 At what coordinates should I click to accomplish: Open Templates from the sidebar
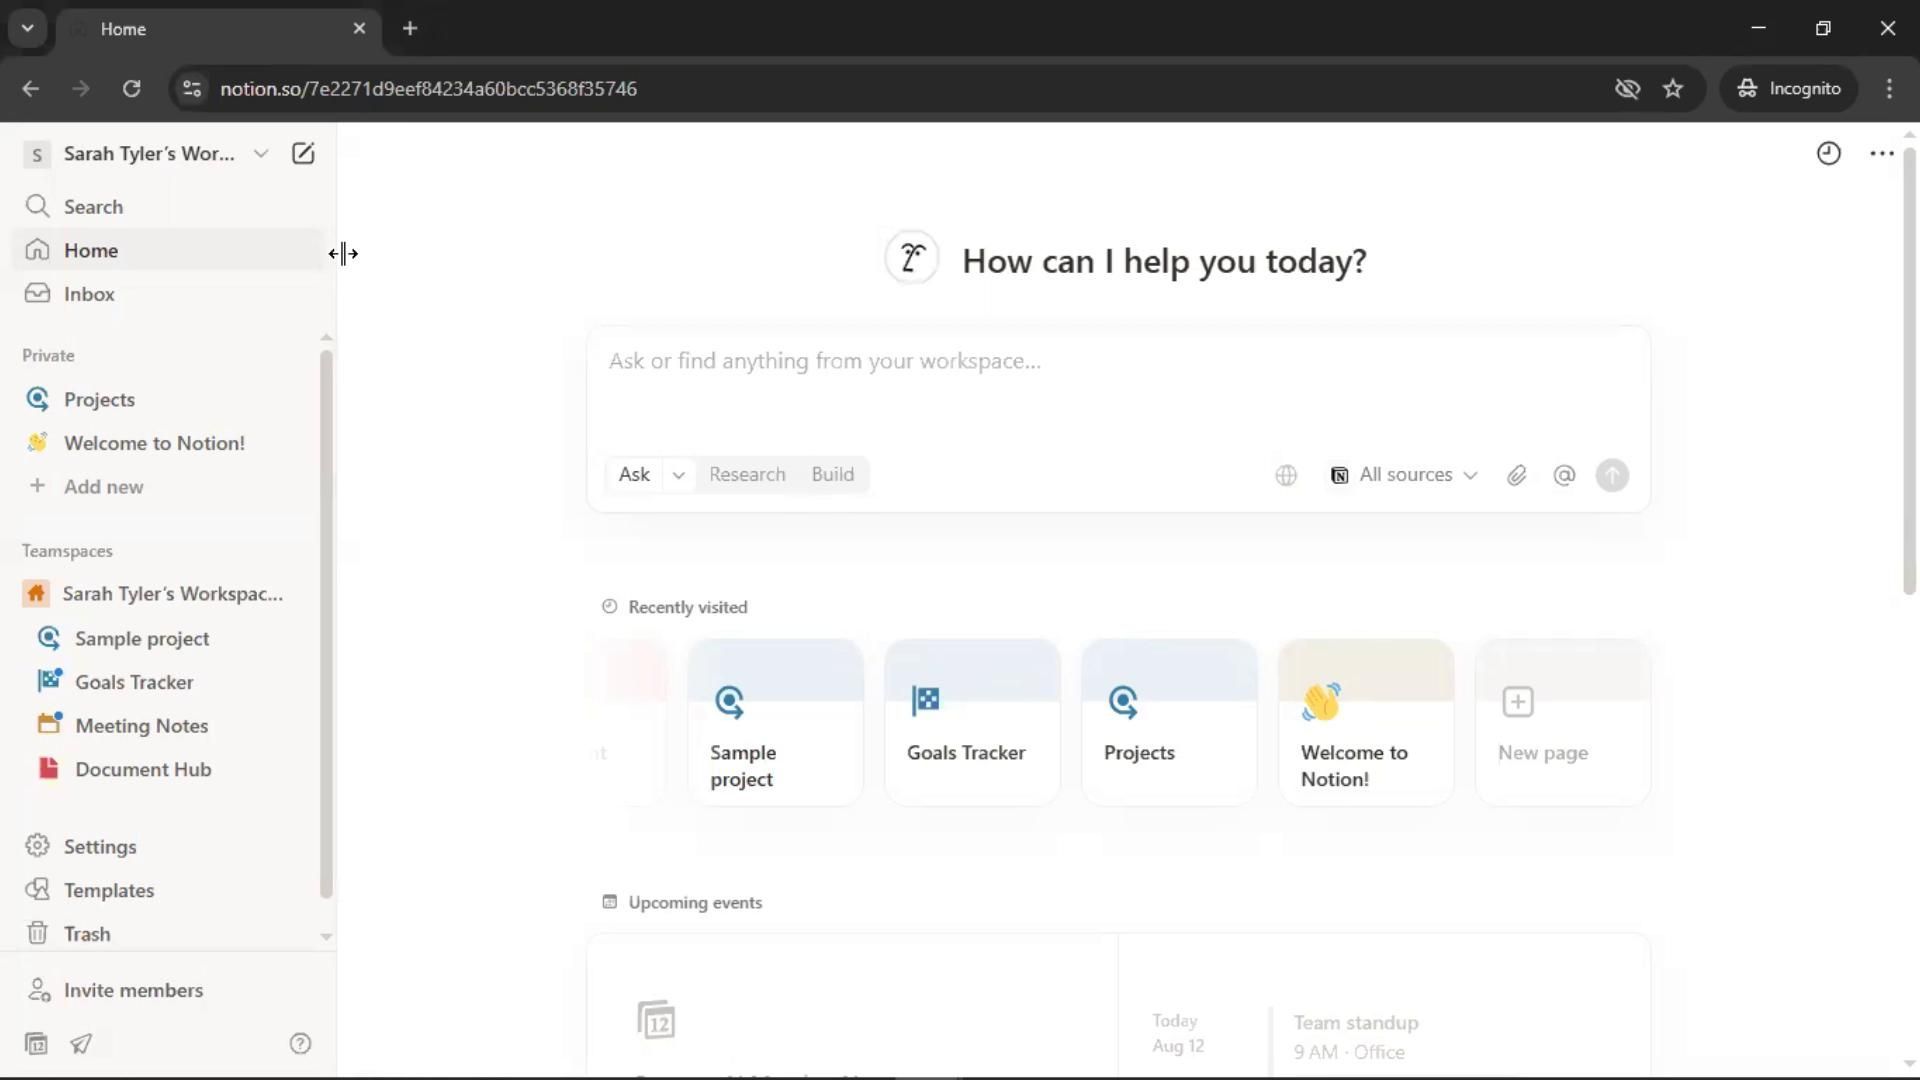pos(109,890)
